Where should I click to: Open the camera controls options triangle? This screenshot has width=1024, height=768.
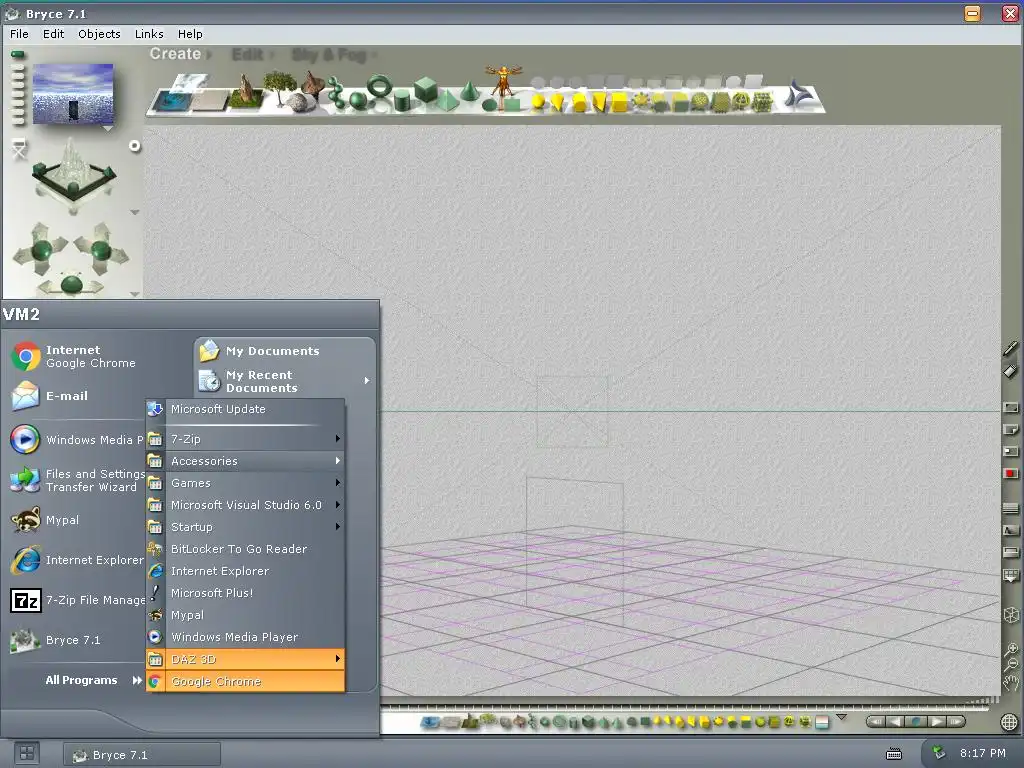[135, 295]
